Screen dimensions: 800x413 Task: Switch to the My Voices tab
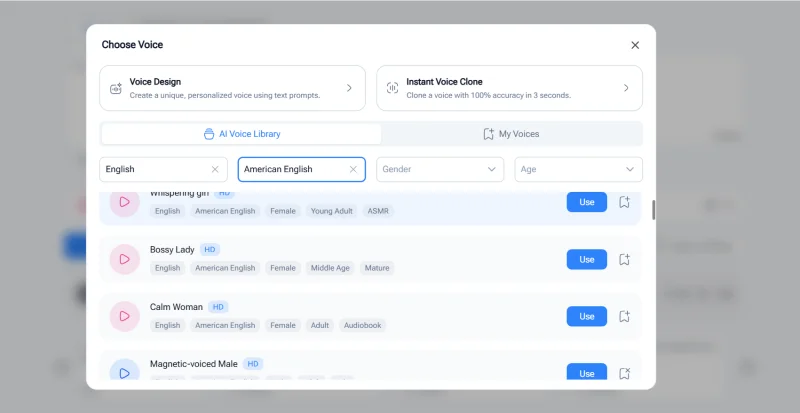coord(511,134)
